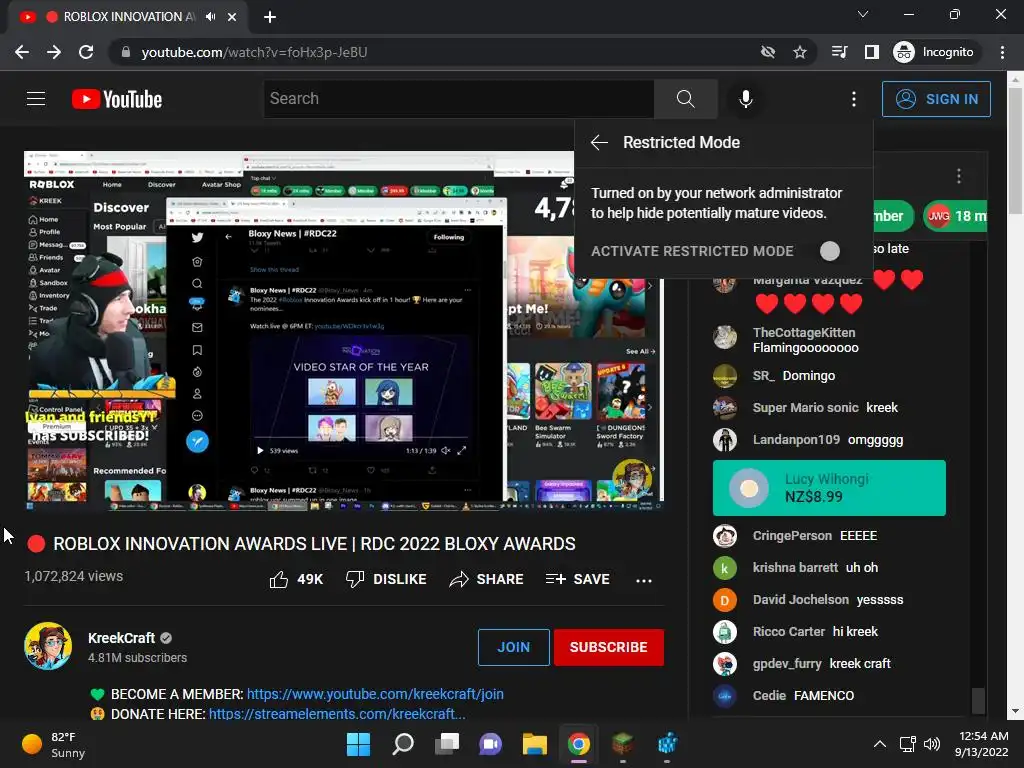Viewport: 1024px width, 768px height.
Task: Subscribe to KreekCraft
Action: [x=609, y=647]
